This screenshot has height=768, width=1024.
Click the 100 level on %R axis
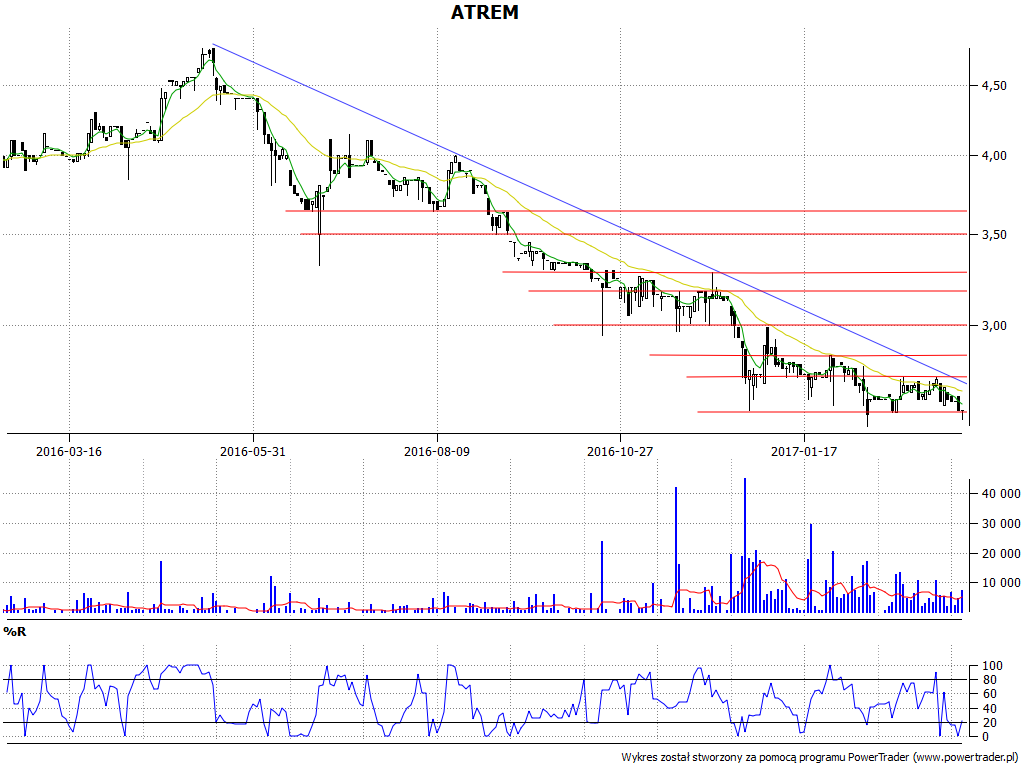tap(991, 666)
